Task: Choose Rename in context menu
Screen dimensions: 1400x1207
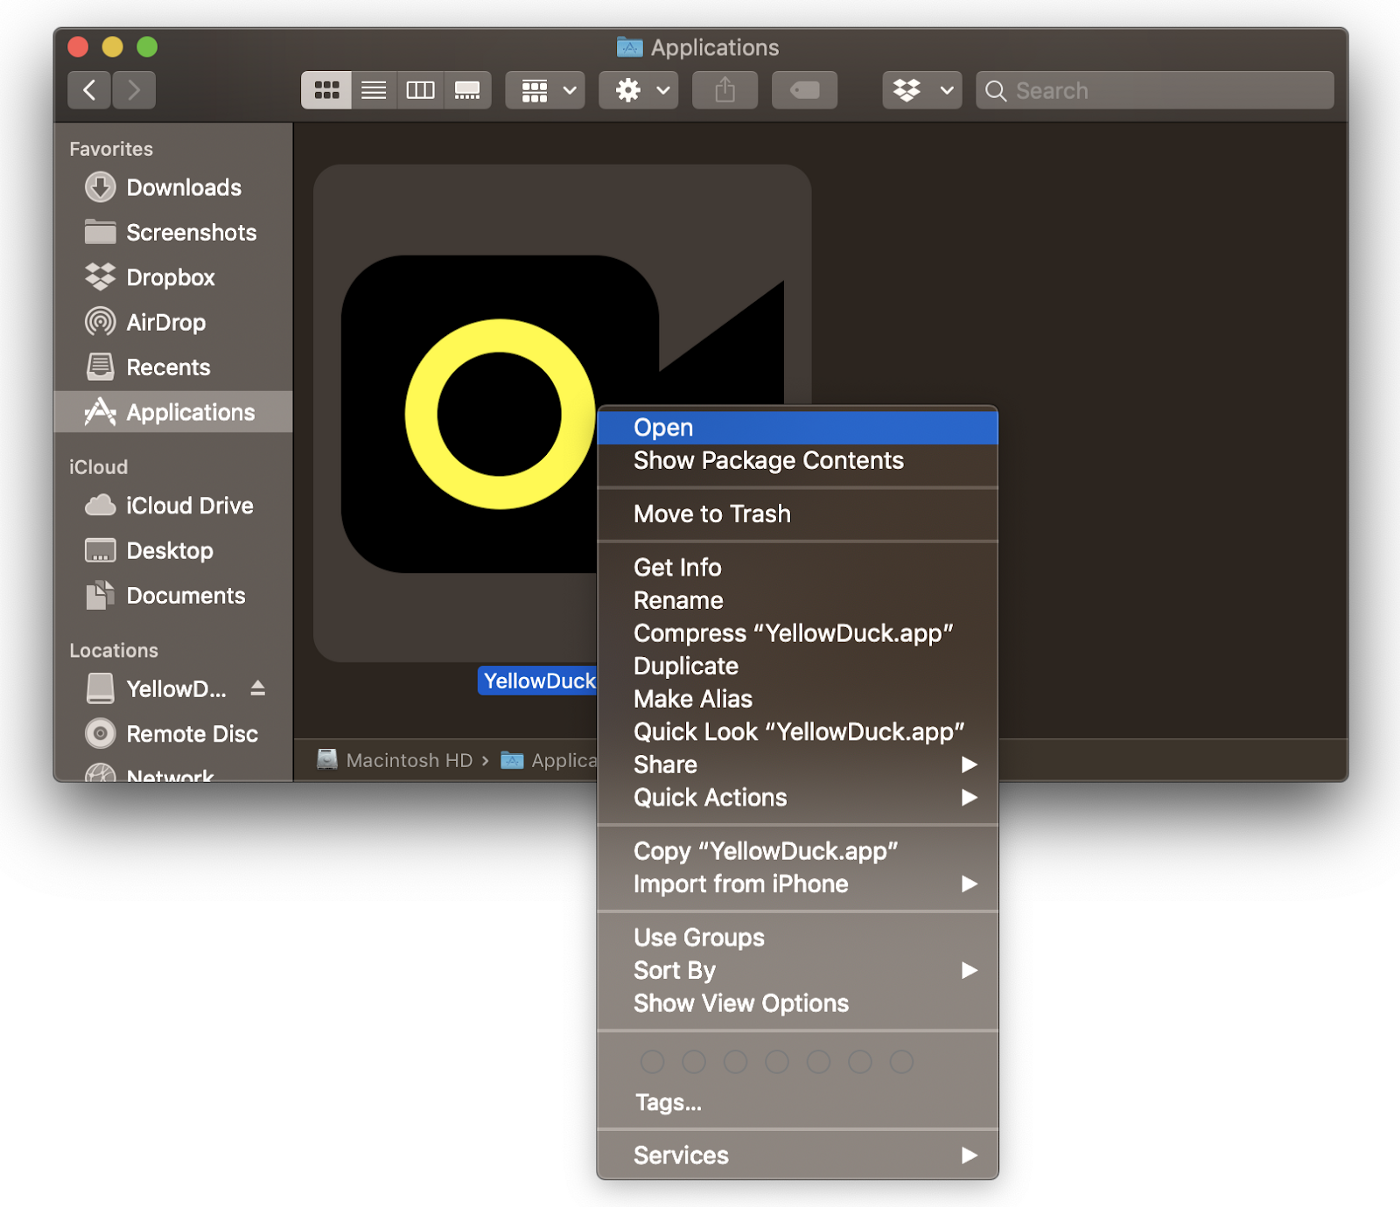Action: (x=798, y=601)
